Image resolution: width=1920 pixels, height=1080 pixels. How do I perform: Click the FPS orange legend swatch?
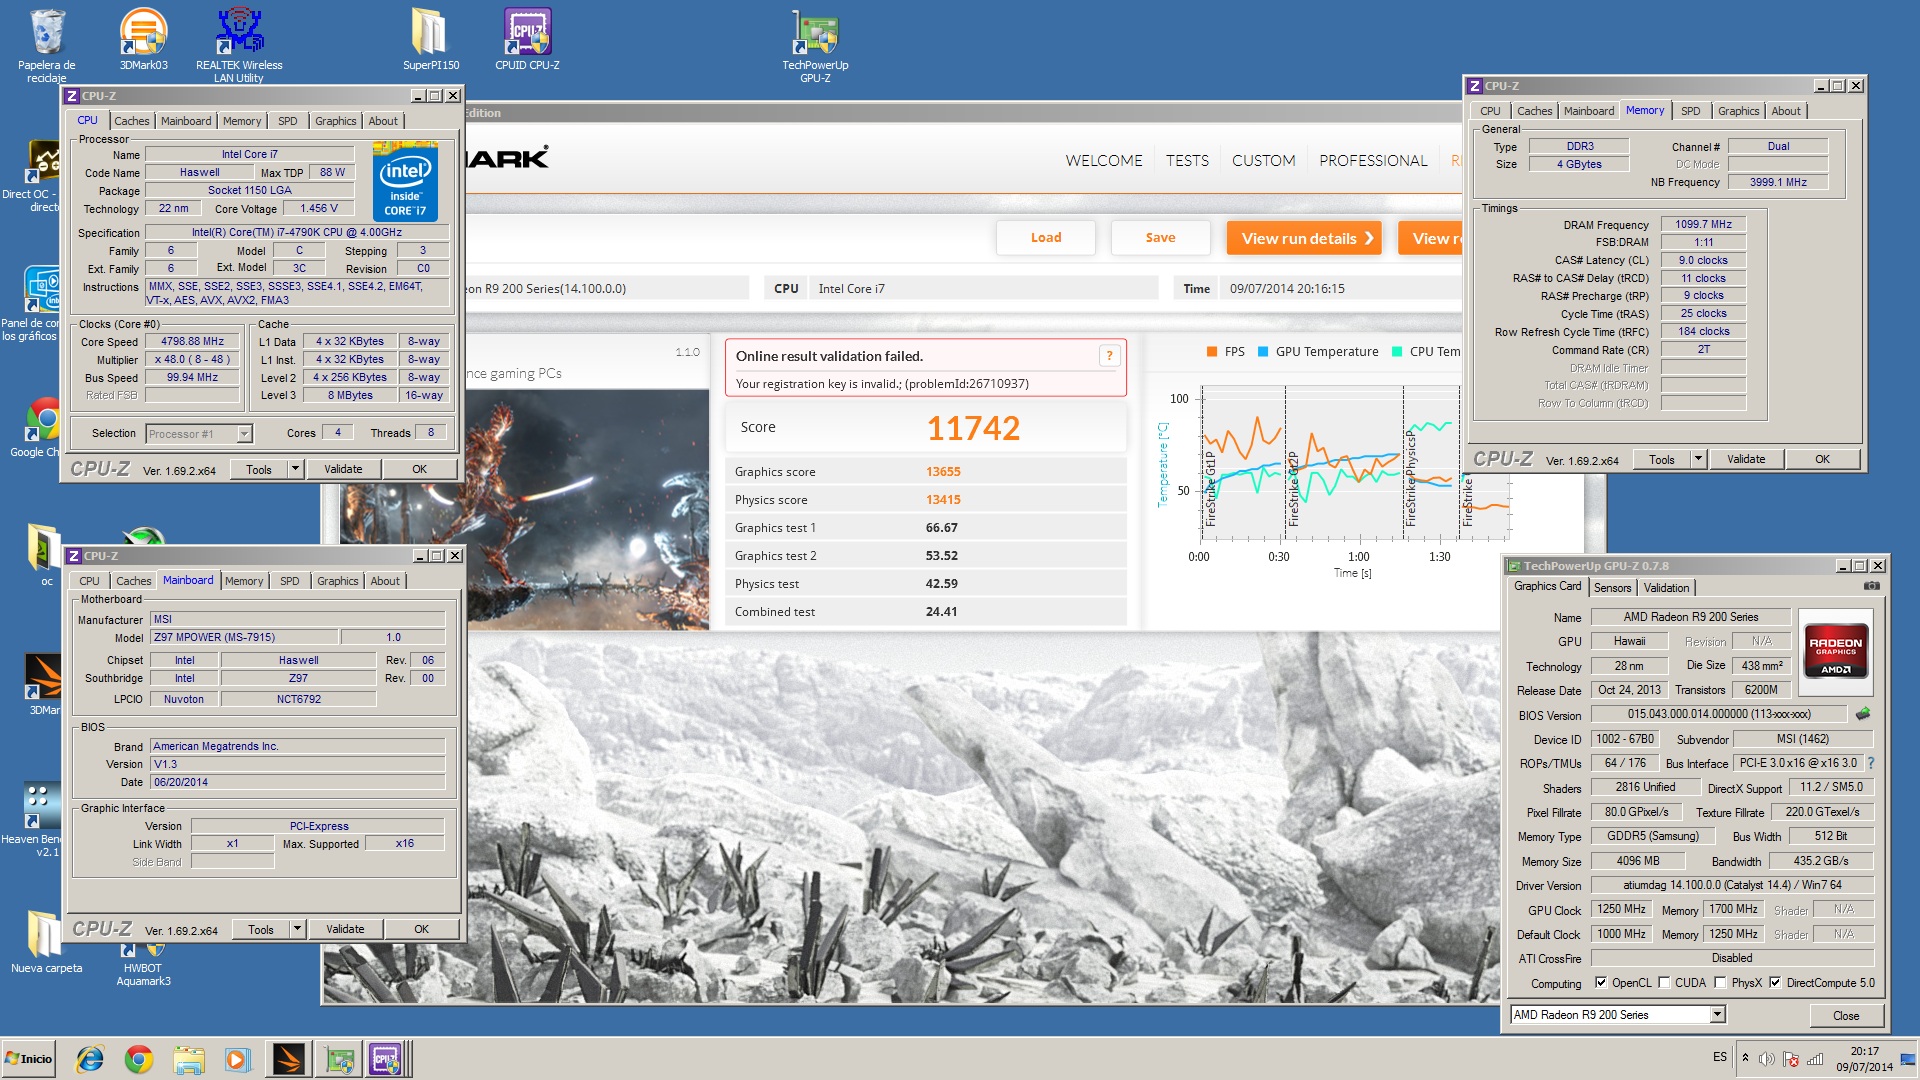coord(1212,352)
